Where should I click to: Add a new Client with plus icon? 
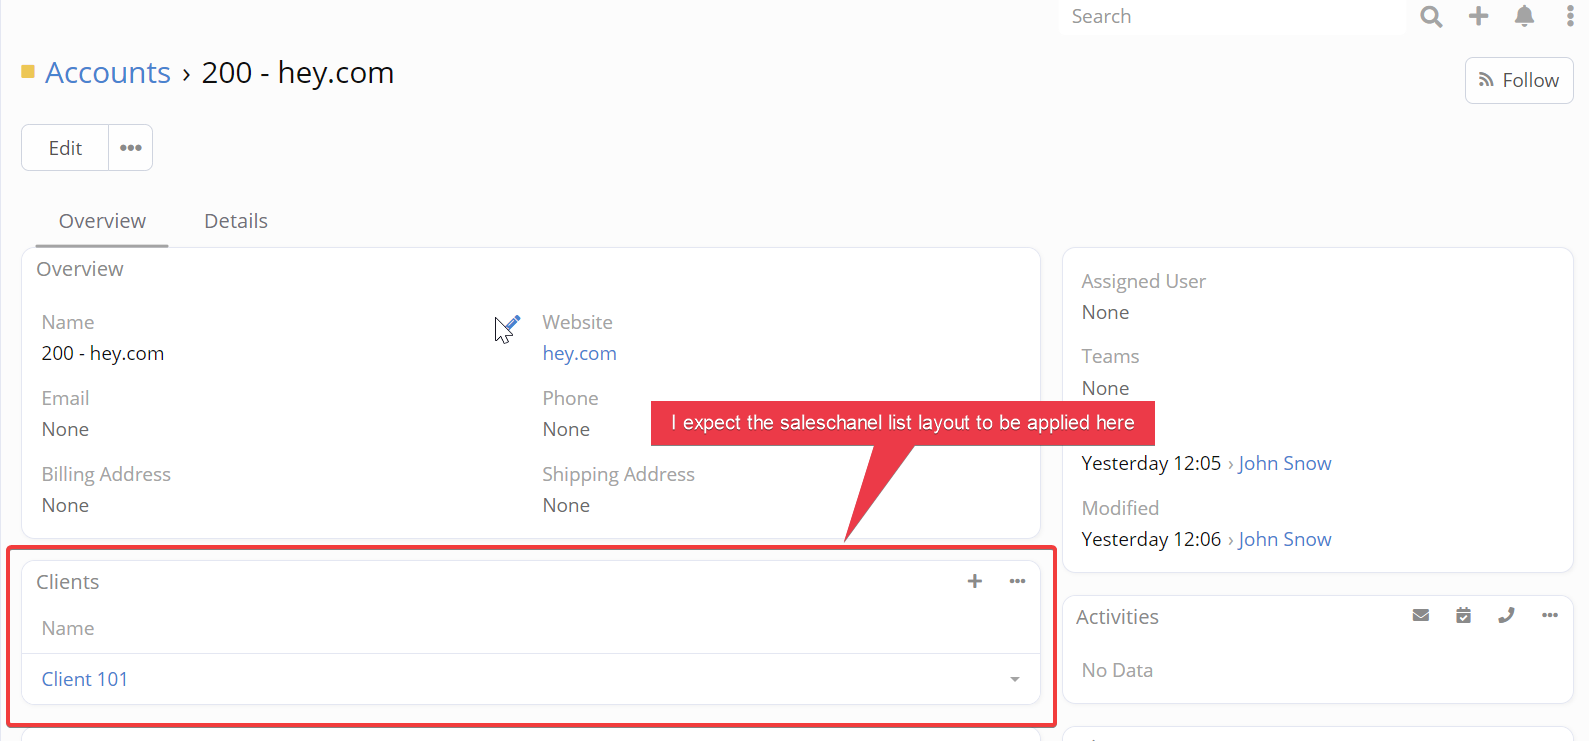975,581
